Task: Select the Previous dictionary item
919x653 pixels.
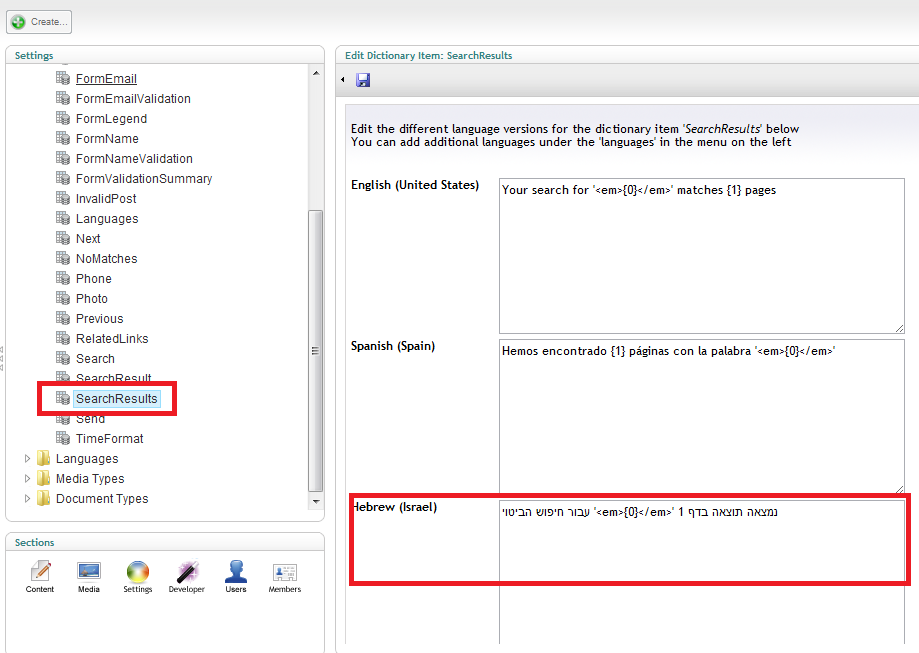Action: pyautogui.click(x=100, y=318)
